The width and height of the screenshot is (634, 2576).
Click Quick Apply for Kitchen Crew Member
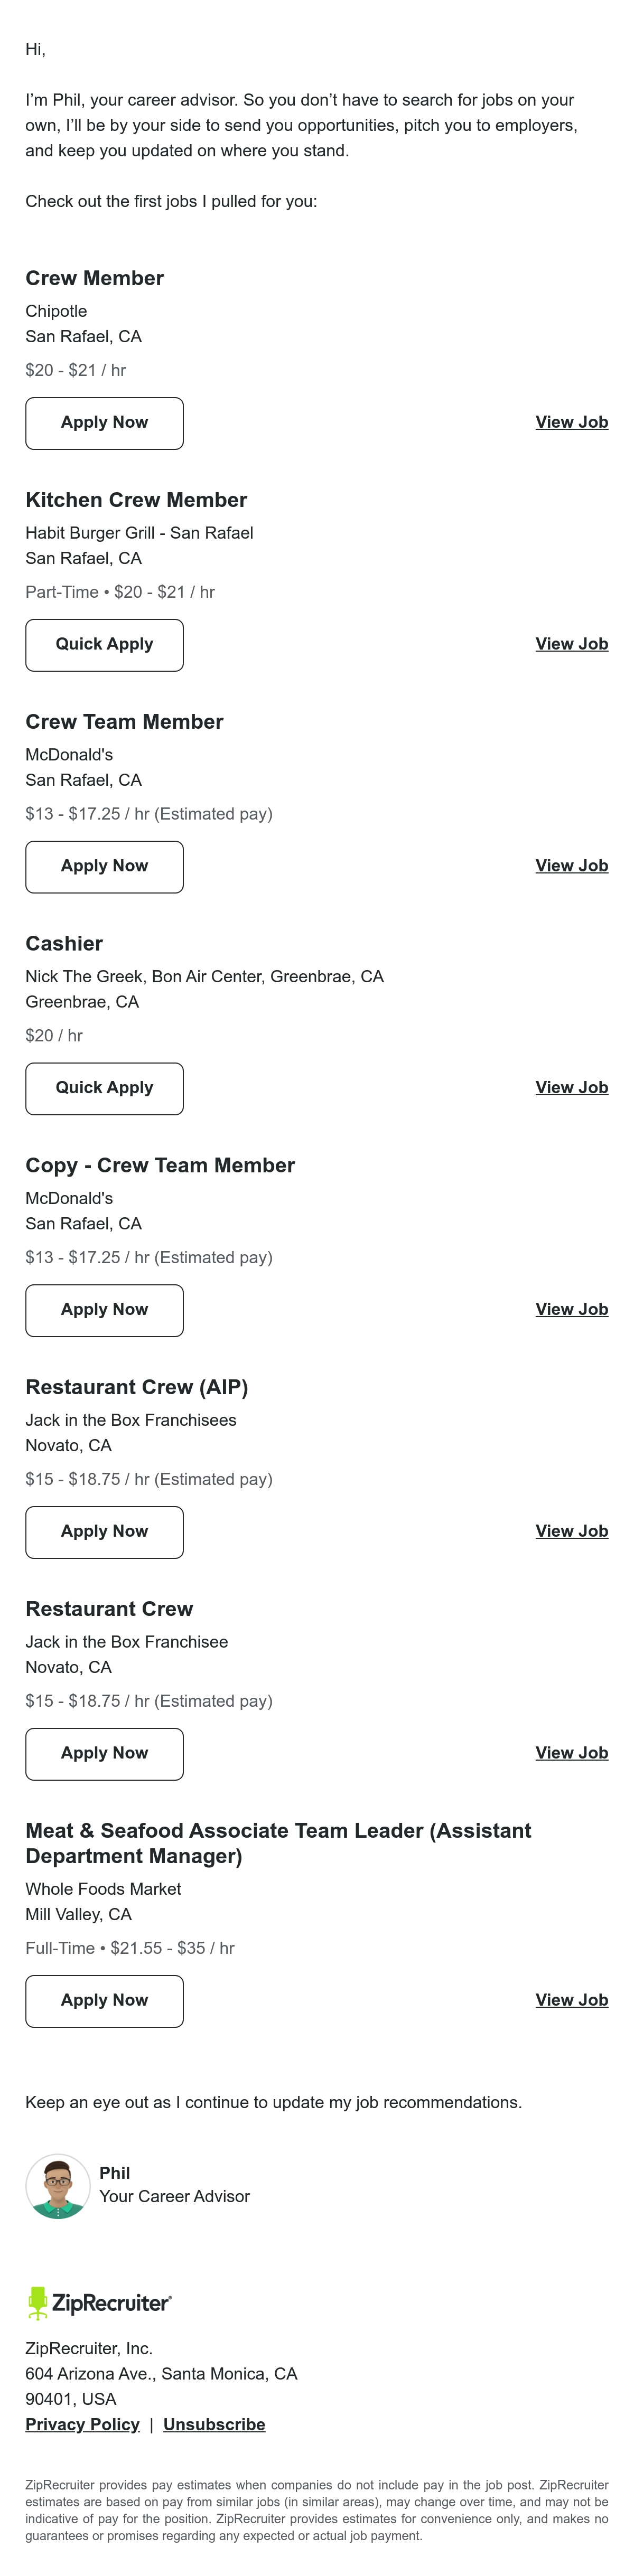(104, 645)
